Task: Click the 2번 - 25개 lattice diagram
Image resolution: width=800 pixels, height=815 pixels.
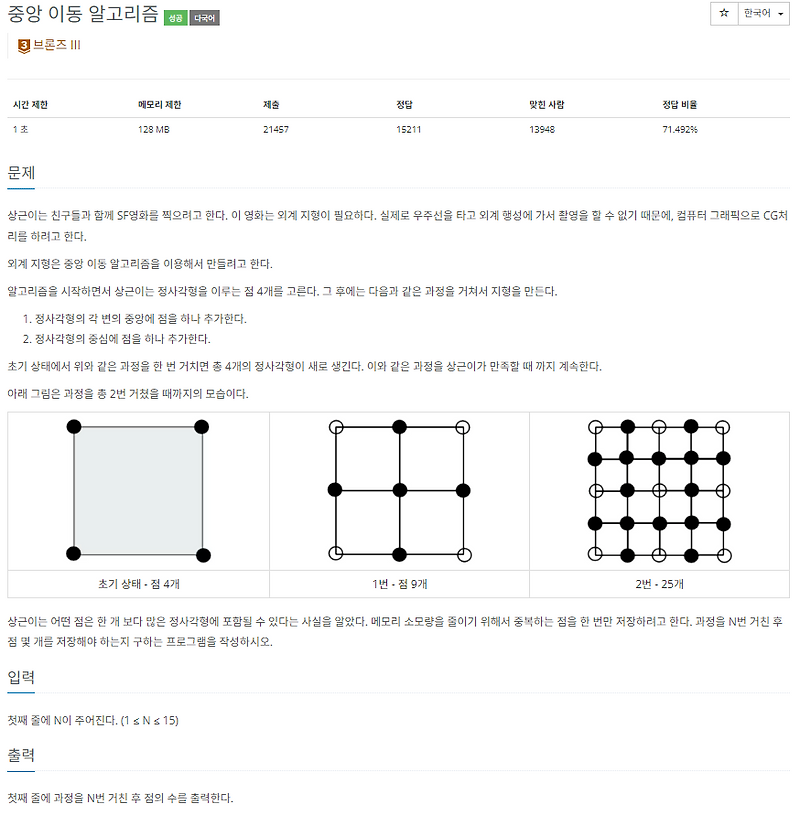Action: (x=660, y=490)
